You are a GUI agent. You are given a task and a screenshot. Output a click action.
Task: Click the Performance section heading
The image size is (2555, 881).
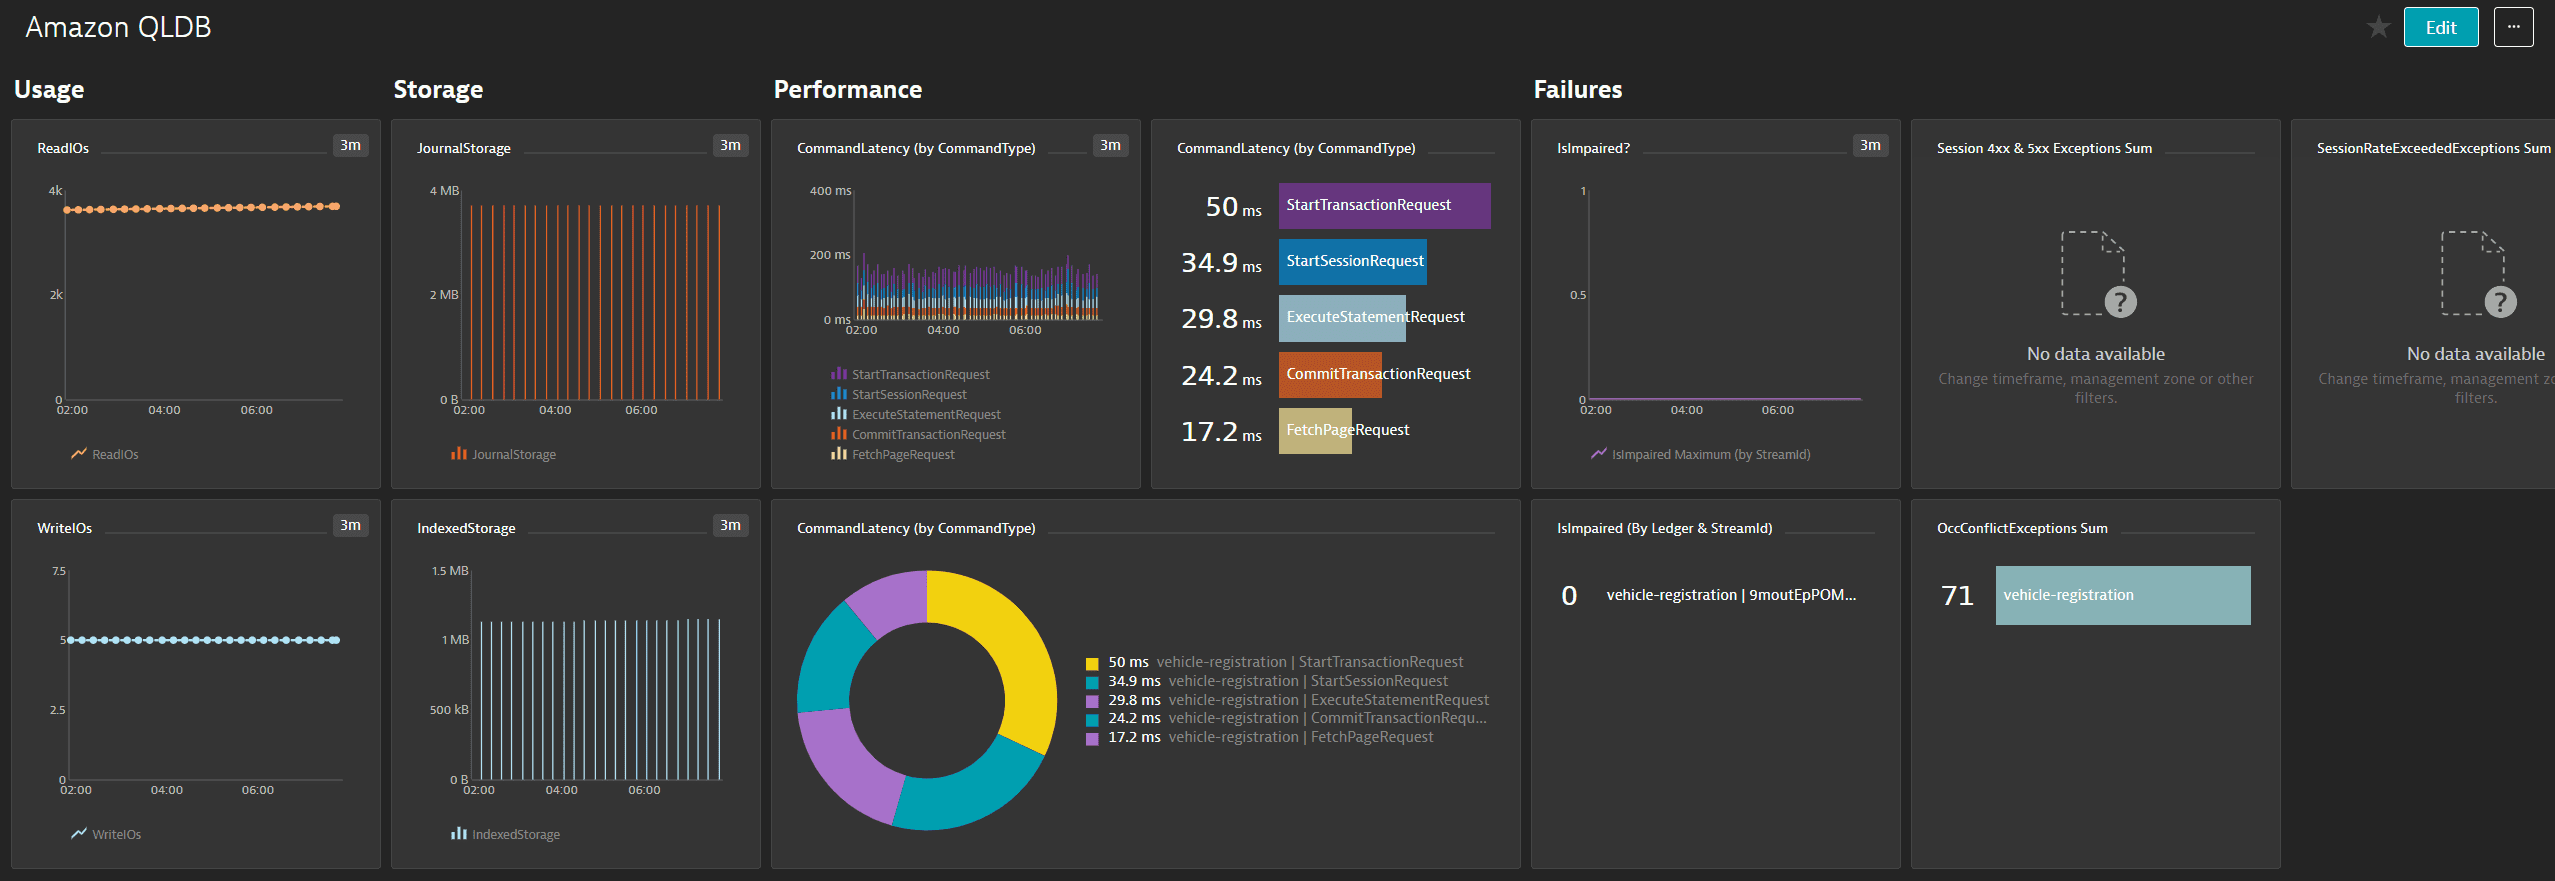pos(848,90)
